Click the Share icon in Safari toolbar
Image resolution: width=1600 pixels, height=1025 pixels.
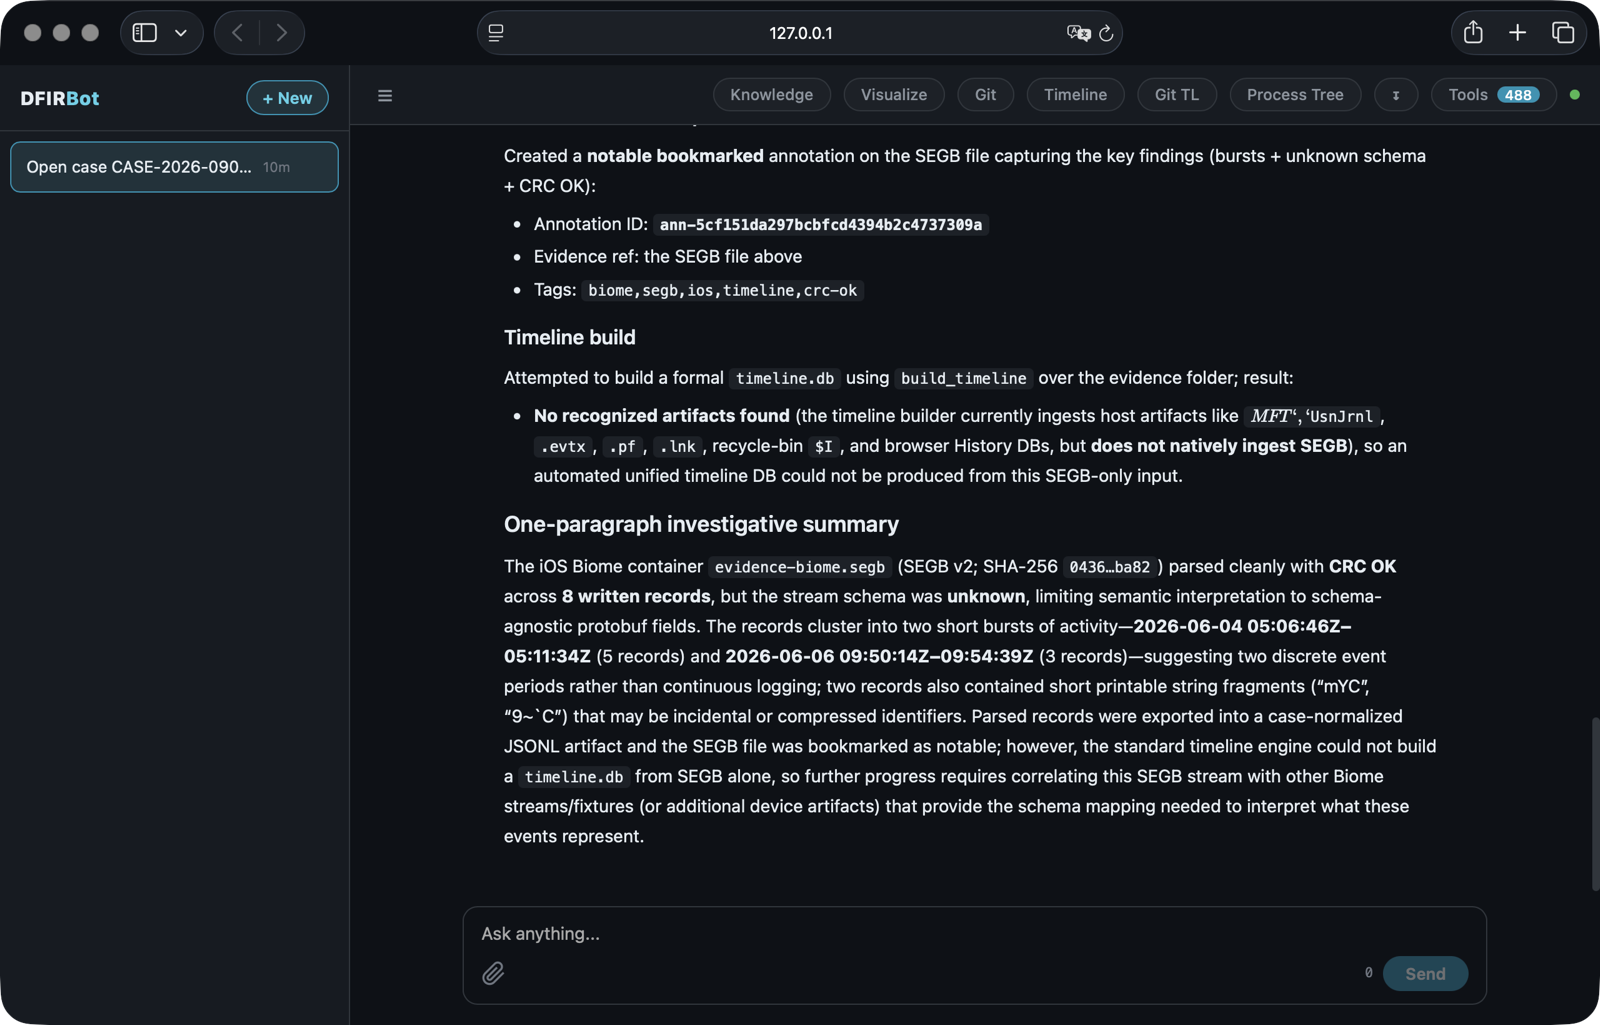tap(1473, 32)
